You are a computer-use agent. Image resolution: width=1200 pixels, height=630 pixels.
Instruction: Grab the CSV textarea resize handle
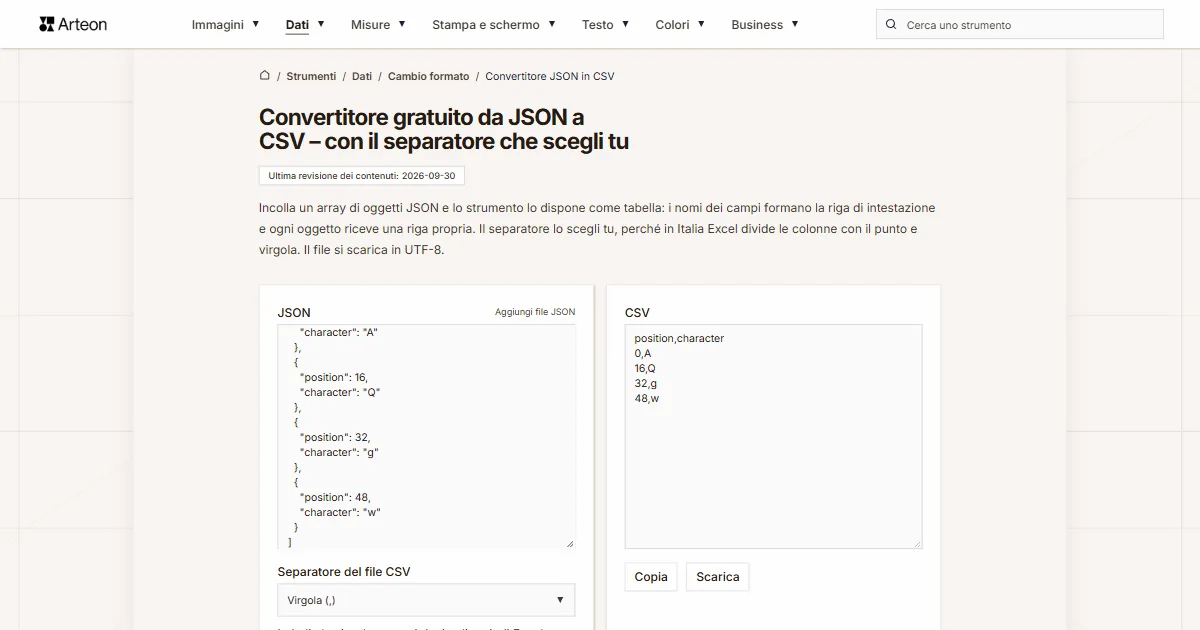(x=916, y=543)
